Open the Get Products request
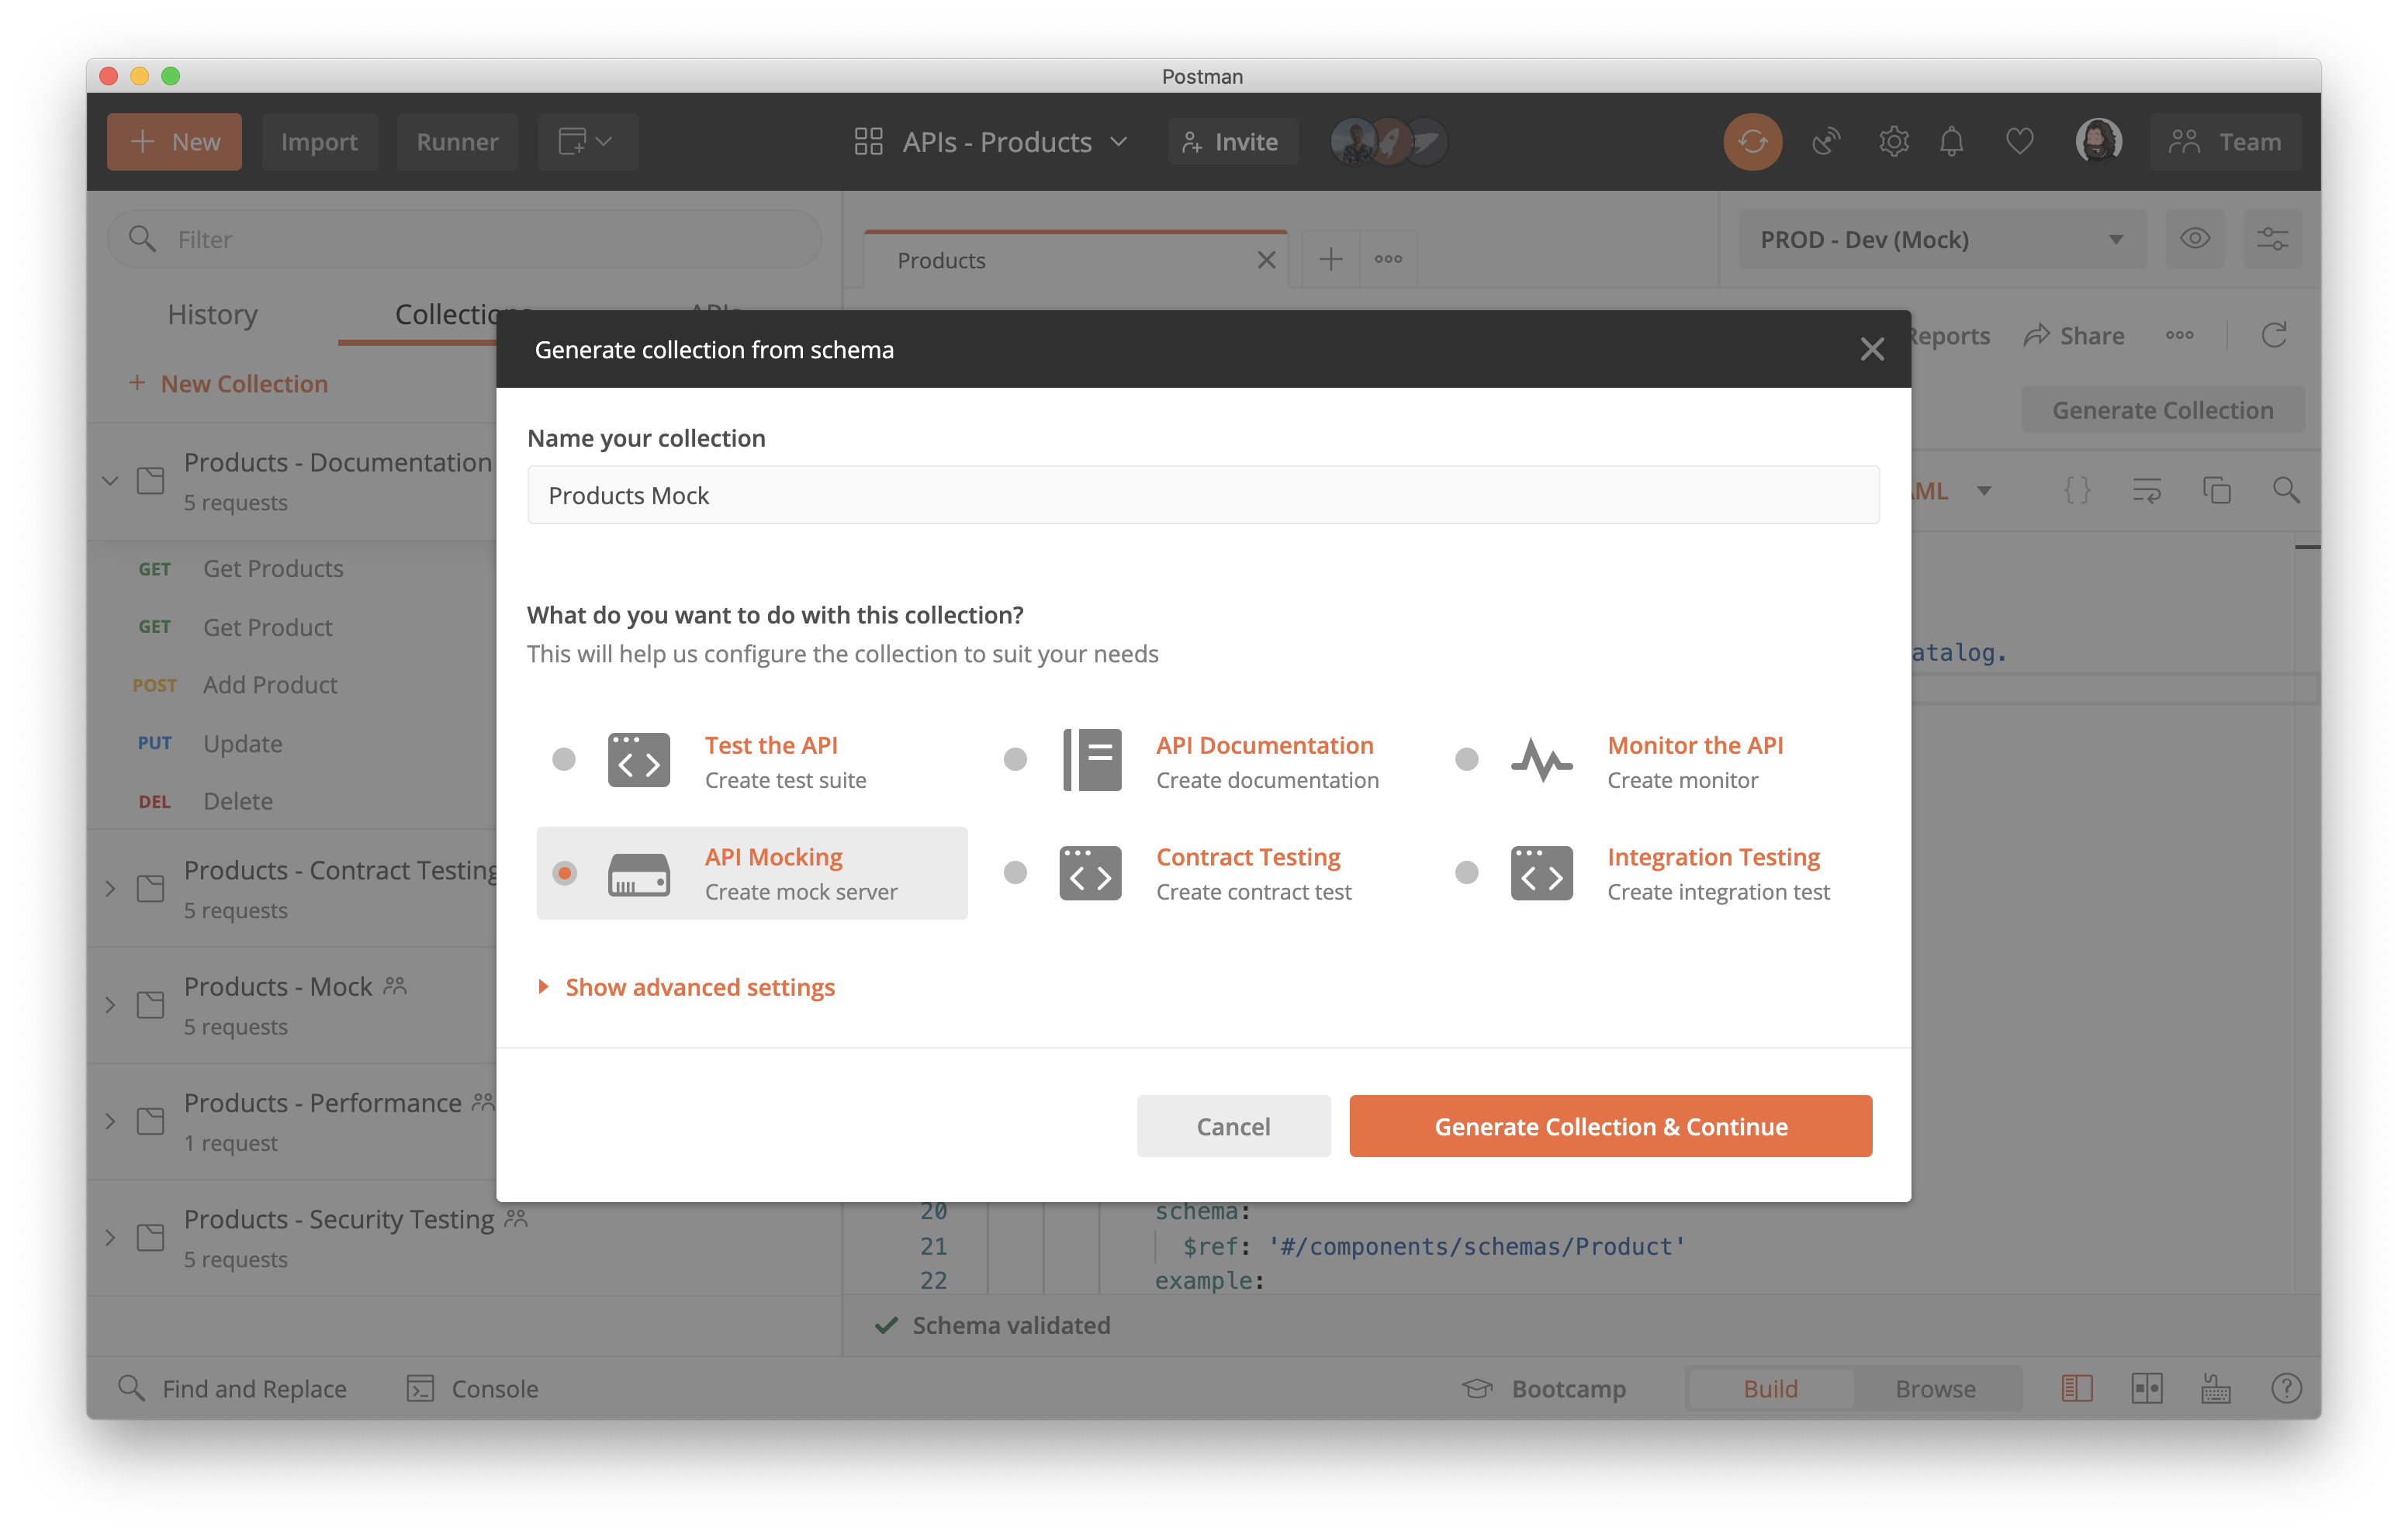The width and height of the screenshot is (2408, 1534). [x=272, y=568]
